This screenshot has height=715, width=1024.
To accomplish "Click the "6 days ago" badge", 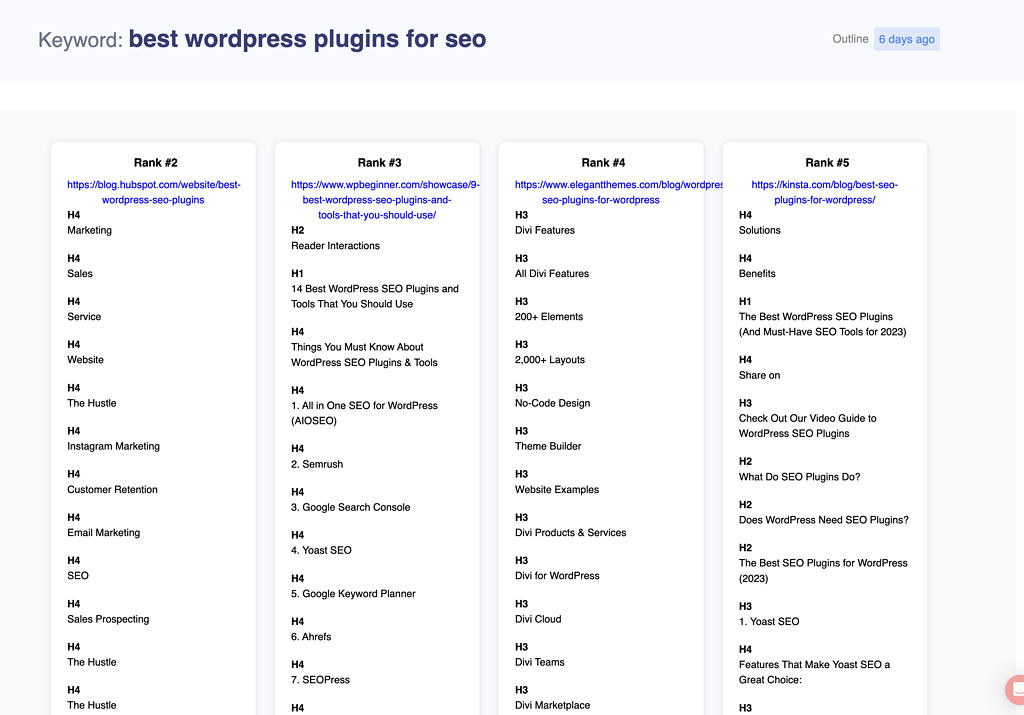I will (x=906, y=39).
